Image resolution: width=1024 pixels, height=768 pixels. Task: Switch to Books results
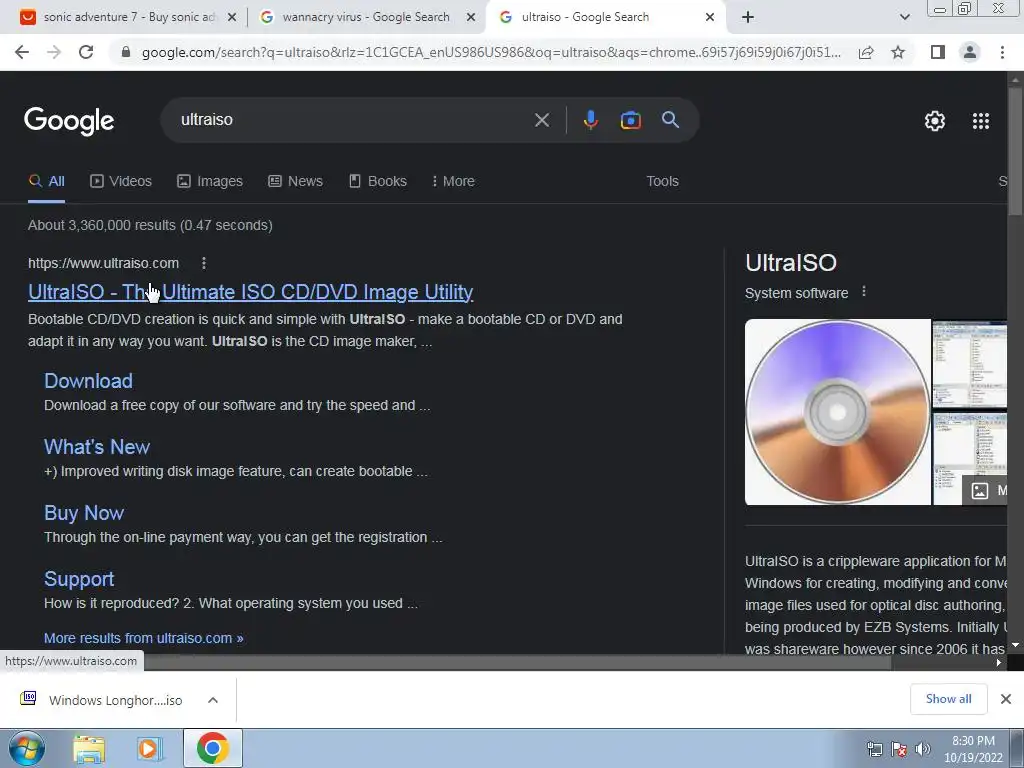(x=377, y=182)
